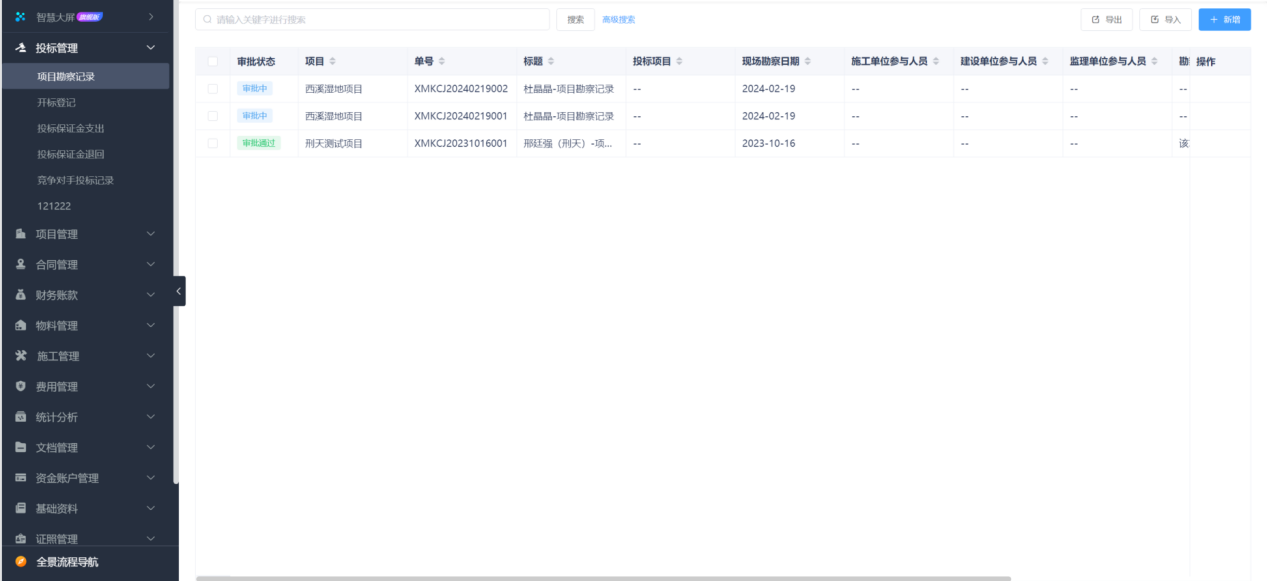Expand the 物料管理 menu chevron

[151, 326]
